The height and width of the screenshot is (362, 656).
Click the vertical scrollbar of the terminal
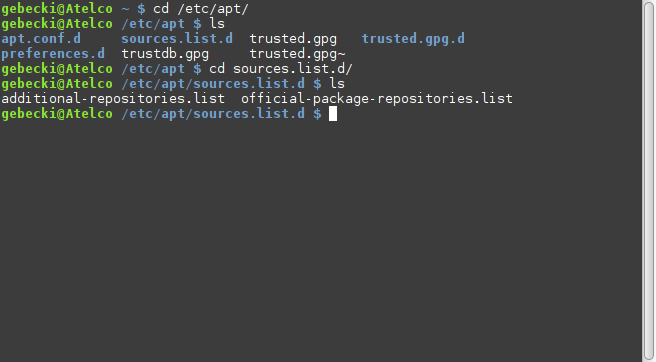649,181
